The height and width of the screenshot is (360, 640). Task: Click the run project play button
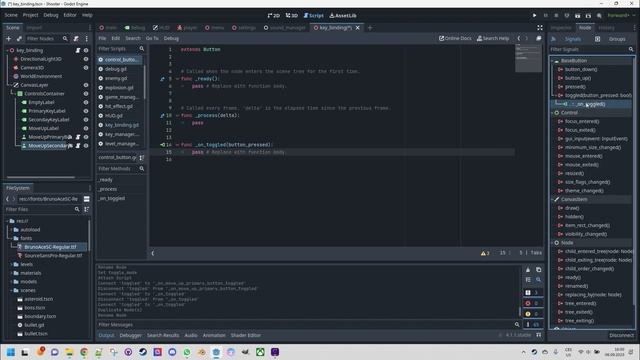[x=534, y=16]
